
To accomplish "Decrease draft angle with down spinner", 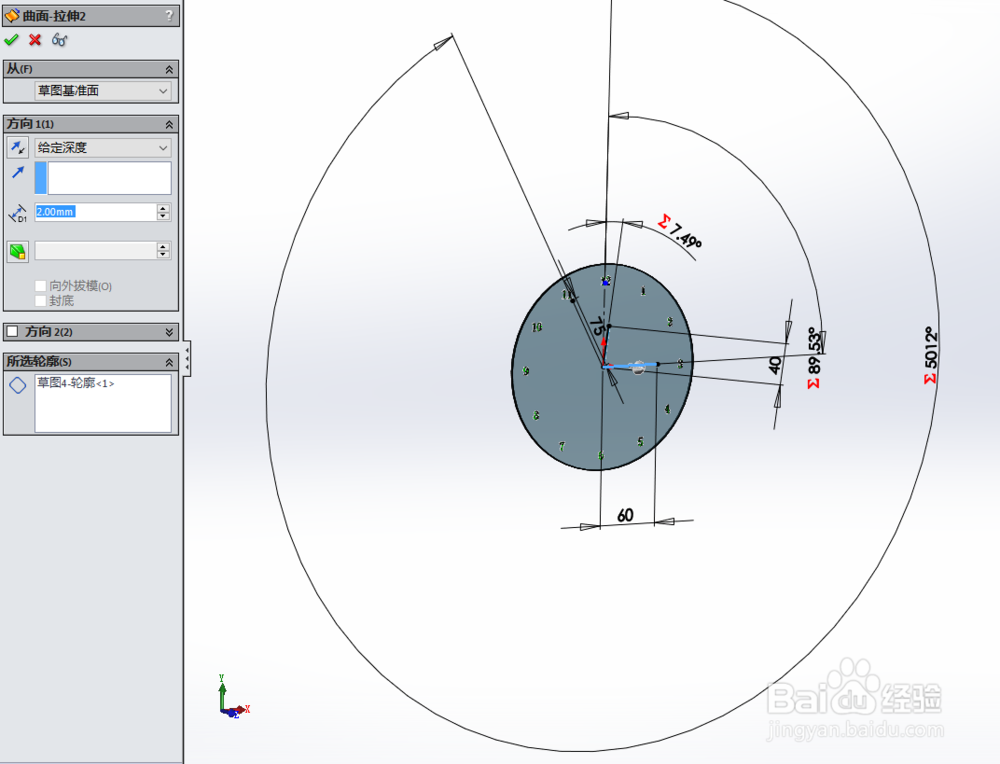I will (164, 255).
